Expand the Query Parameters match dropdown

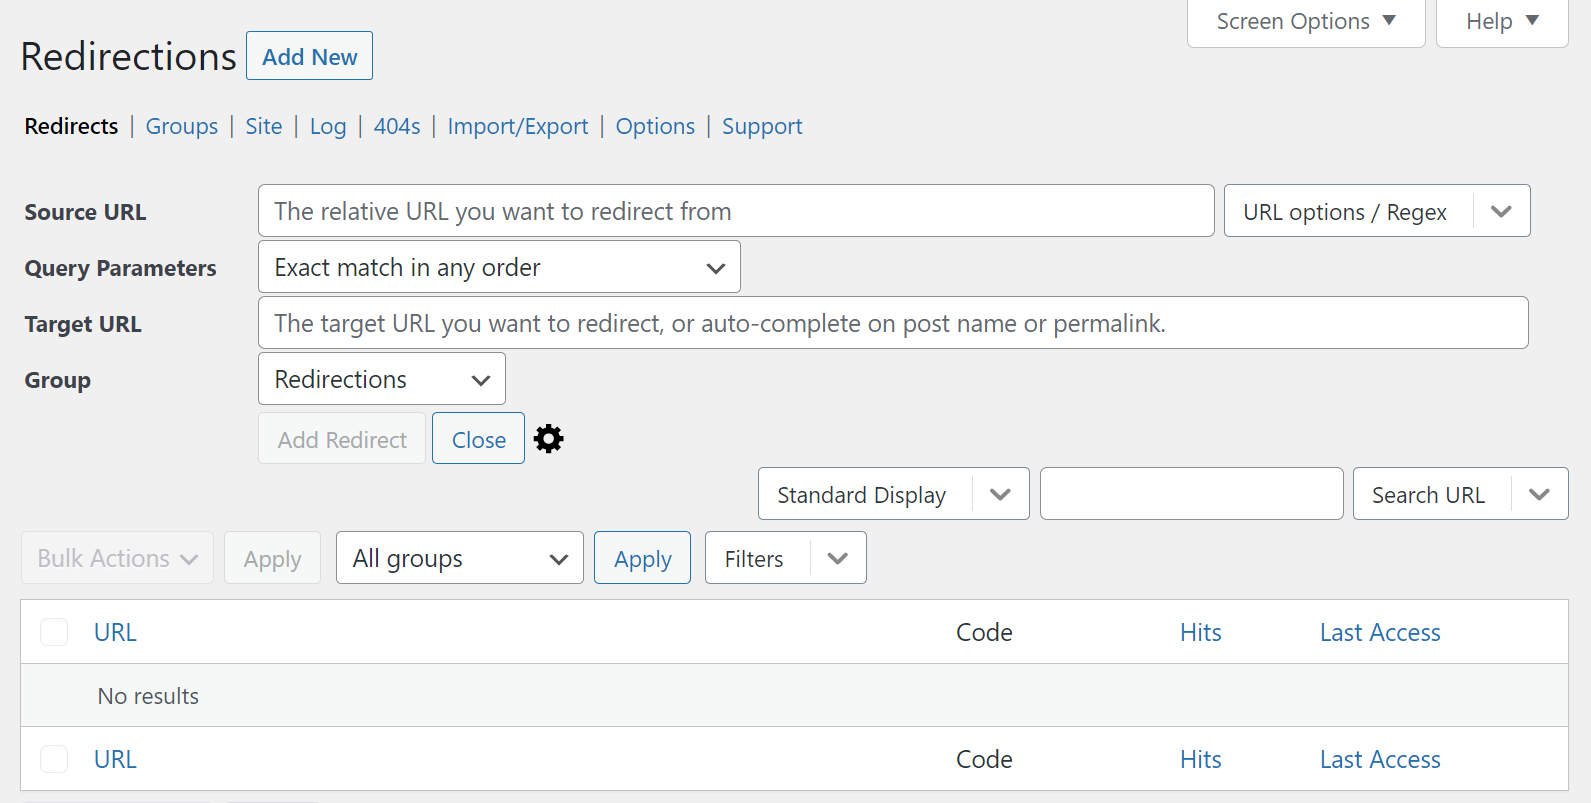498,267
